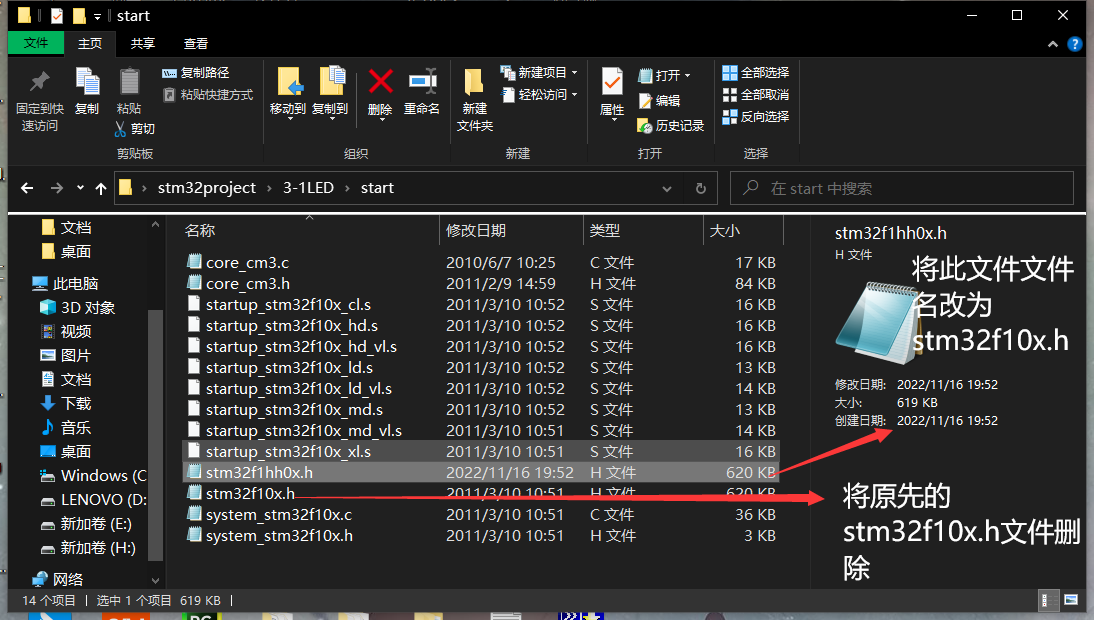Image resolution: width=1094 pixels, height=620 pixels.
Task: Select the file stm32f10x.h in list
Action: pyautogui.click(x=250, y=494)
